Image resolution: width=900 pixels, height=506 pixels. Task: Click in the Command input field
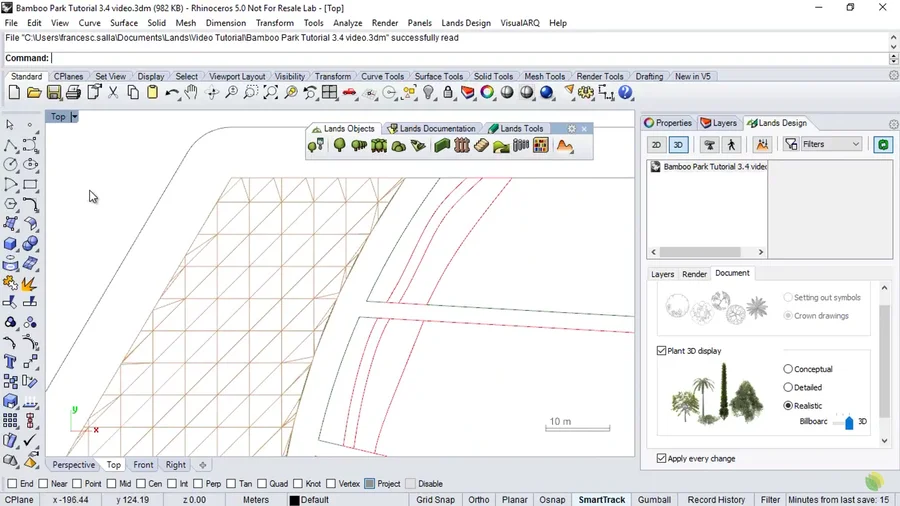[470, 58]
